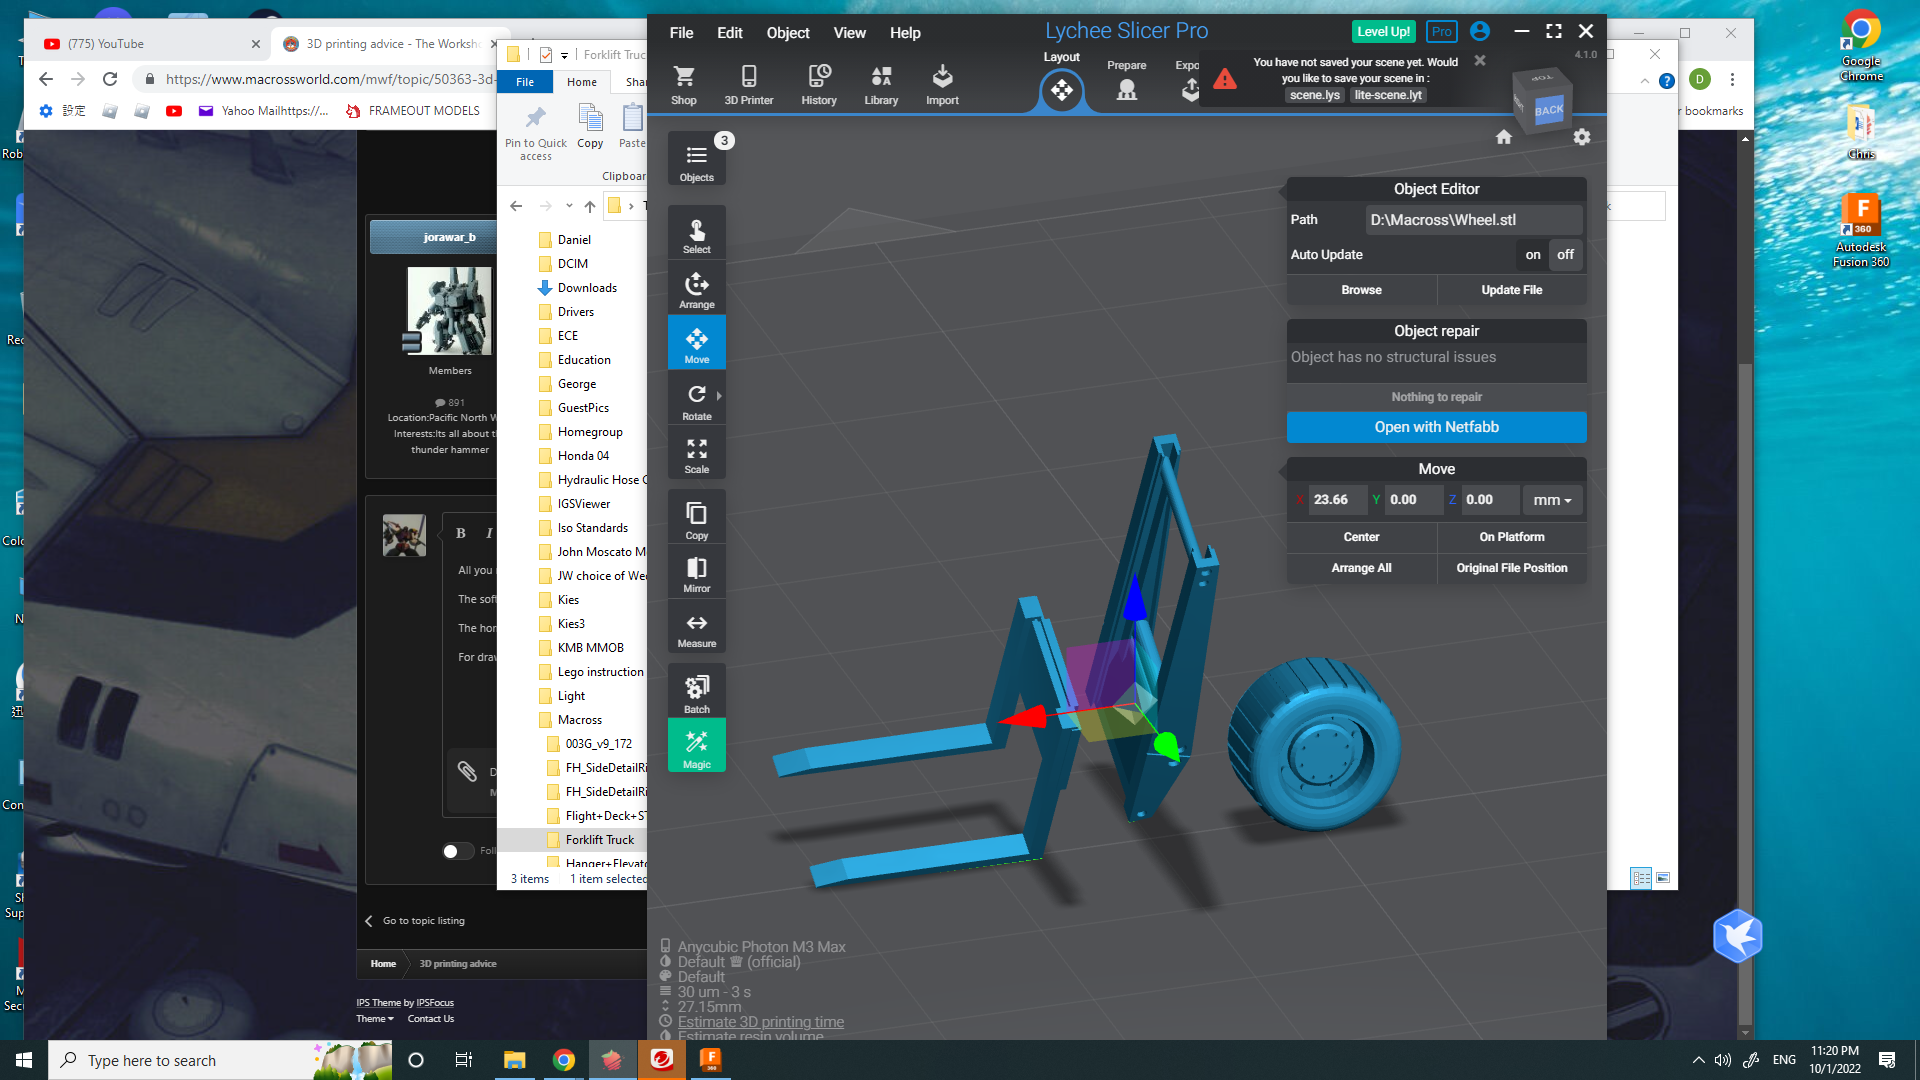
Task: Reload the page in Chrome
Action: point(110,79)
